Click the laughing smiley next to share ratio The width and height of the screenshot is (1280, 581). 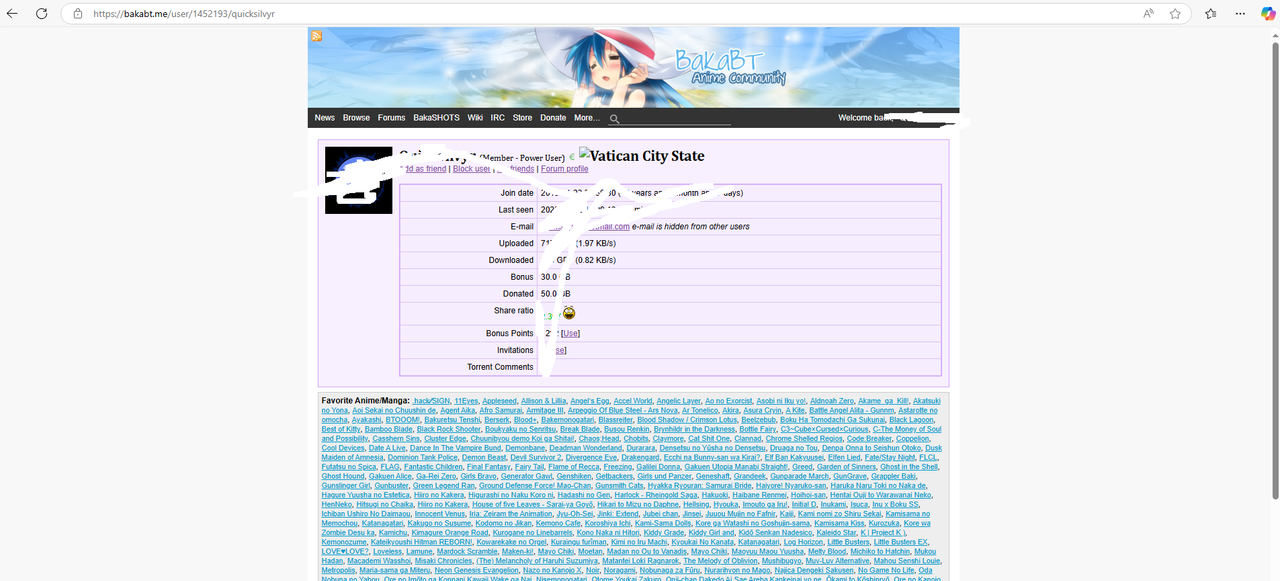[x=569, y=314]
